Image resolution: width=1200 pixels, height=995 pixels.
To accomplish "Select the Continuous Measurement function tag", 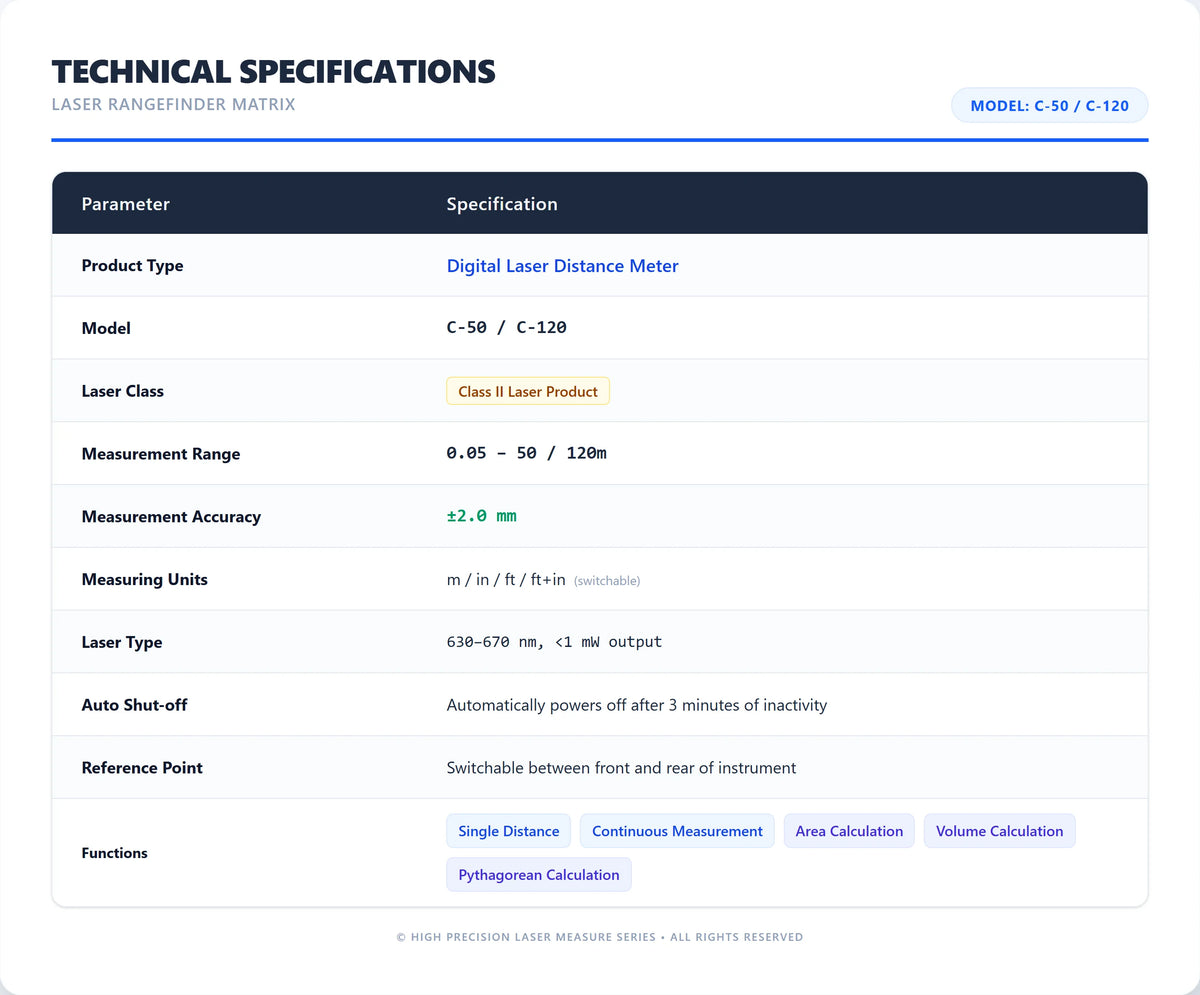I will pos(677,831).
